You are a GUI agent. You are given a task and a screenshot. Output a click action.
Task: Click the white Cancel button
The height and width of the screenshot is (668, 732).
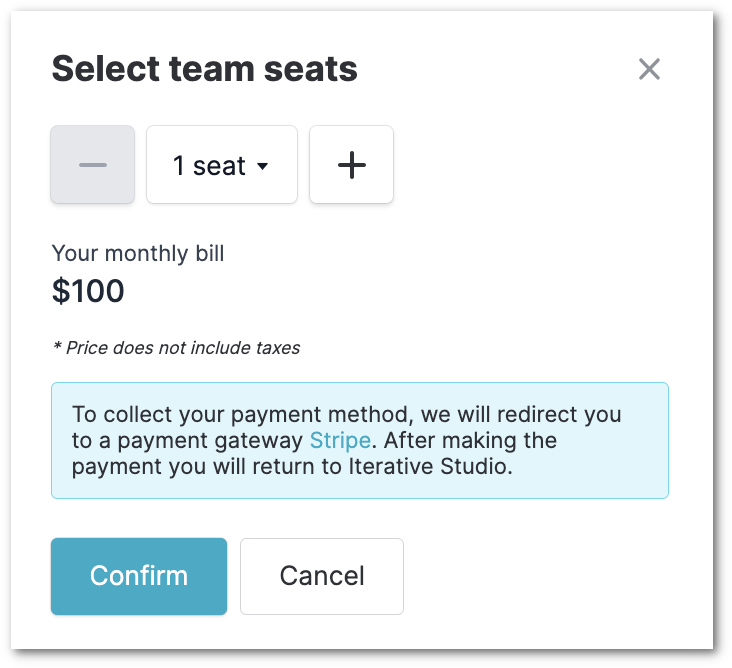(322, 576)
